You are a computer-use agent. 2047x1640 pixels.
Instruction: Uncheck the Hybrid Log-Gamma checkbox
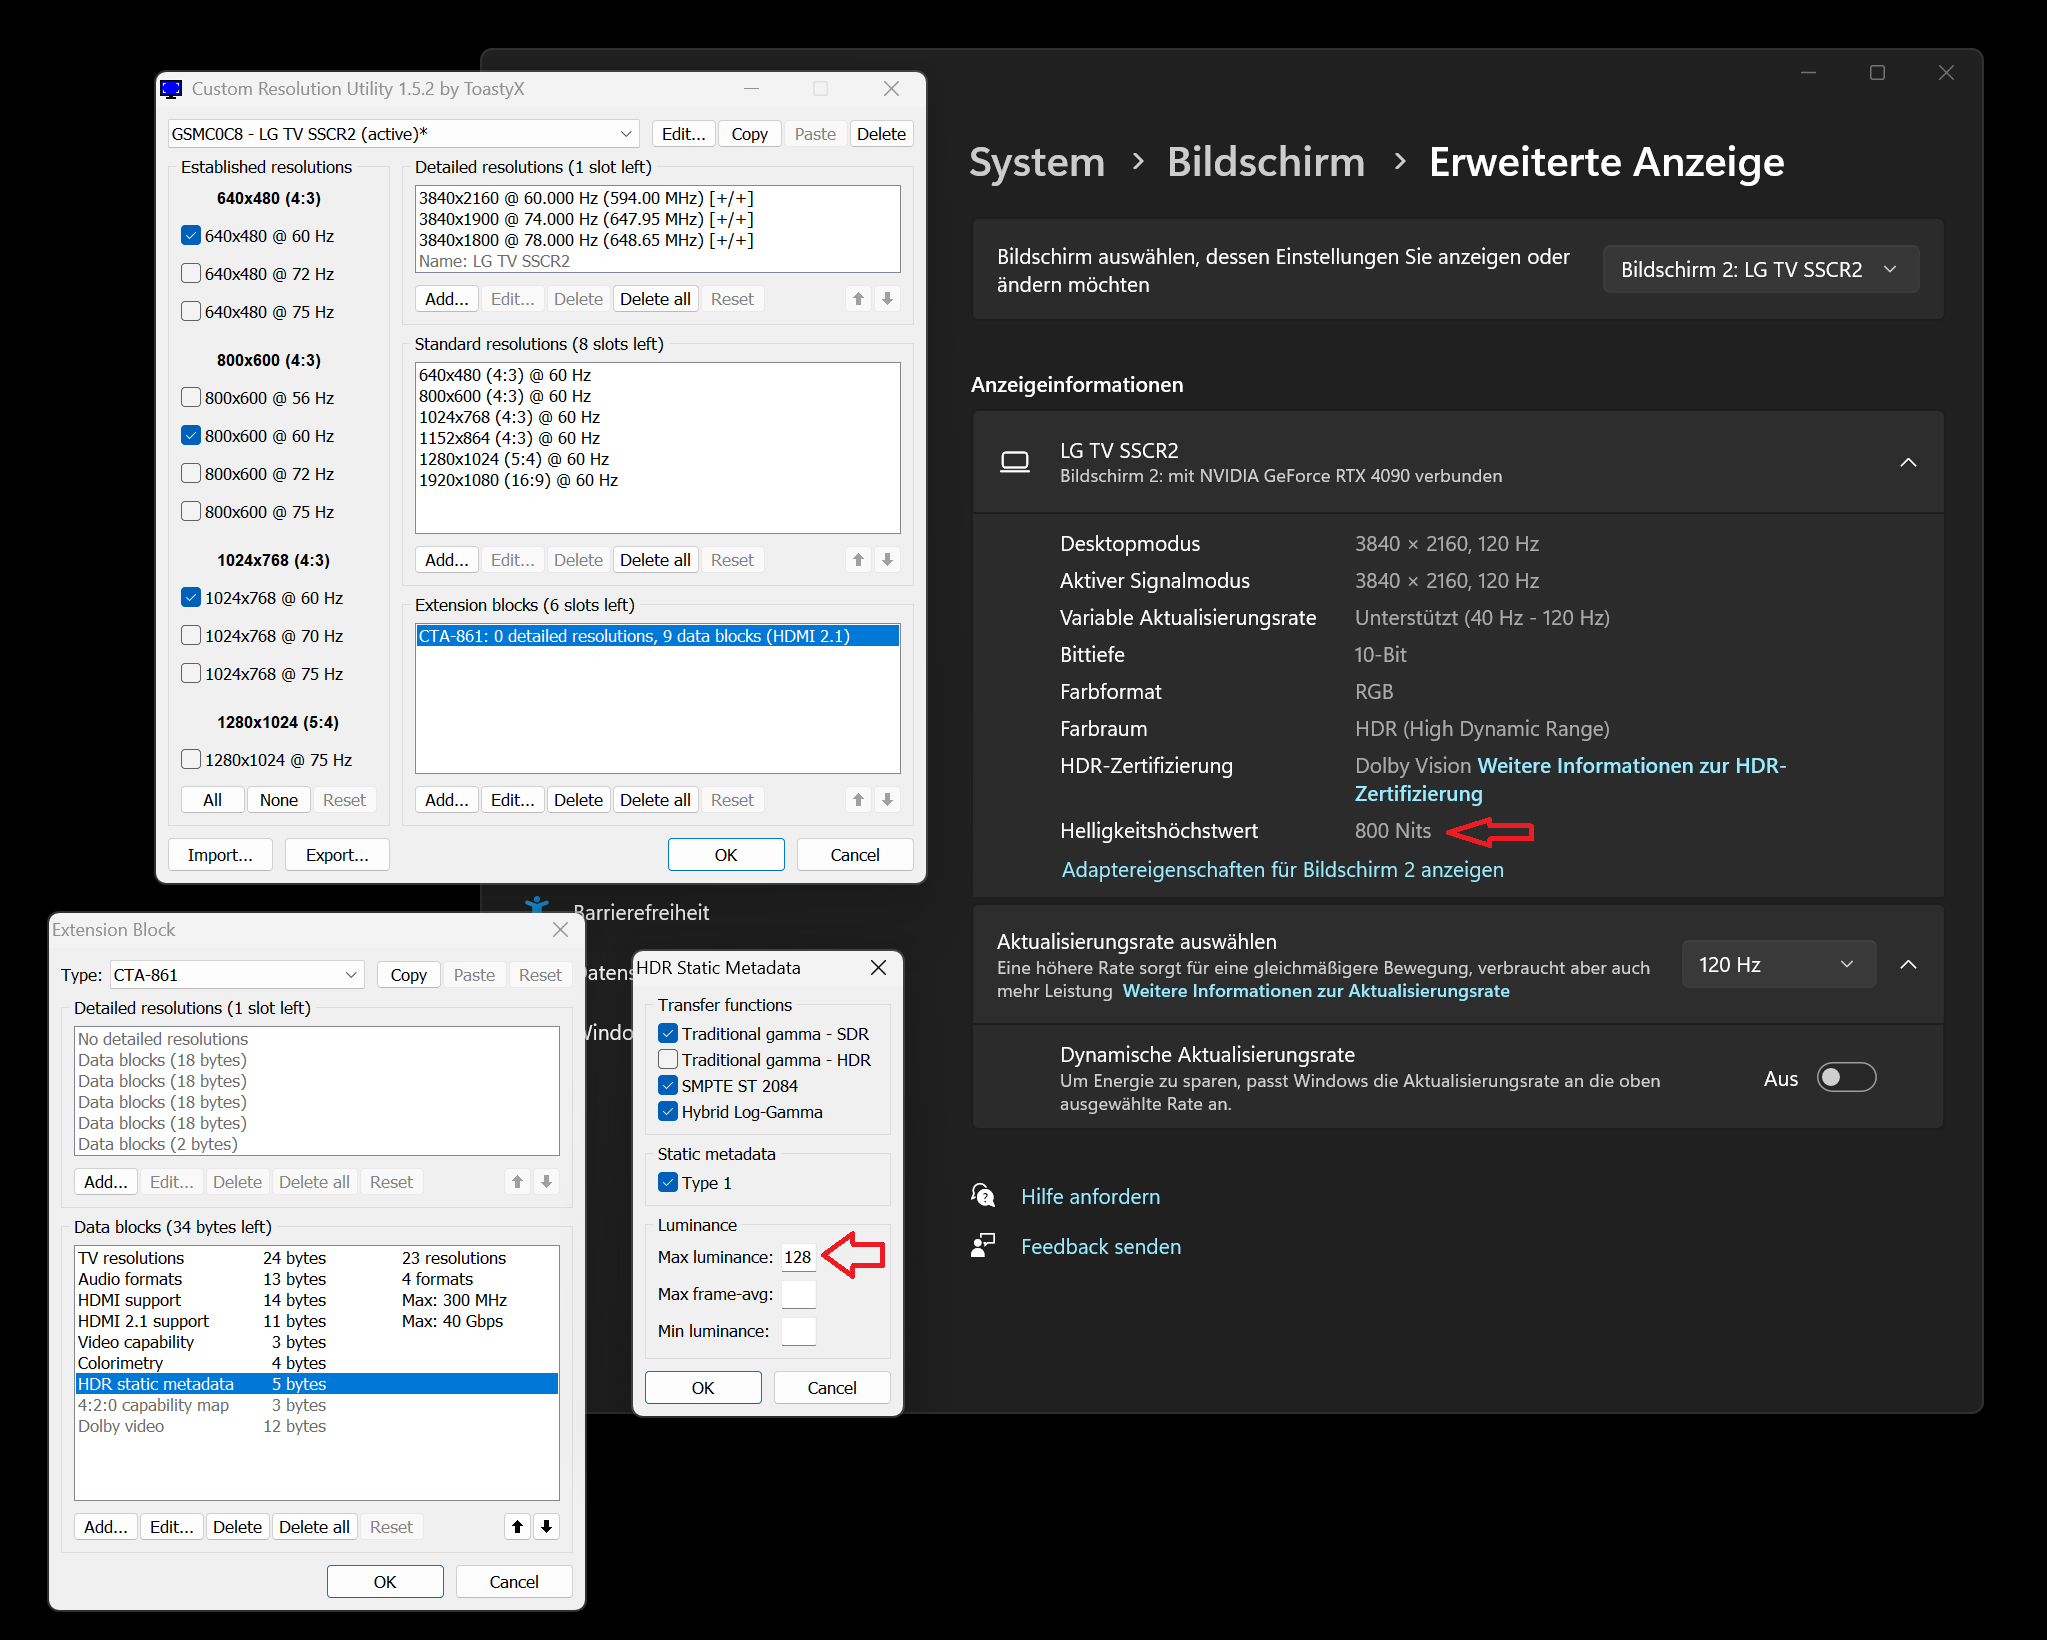pos(668,1111)
